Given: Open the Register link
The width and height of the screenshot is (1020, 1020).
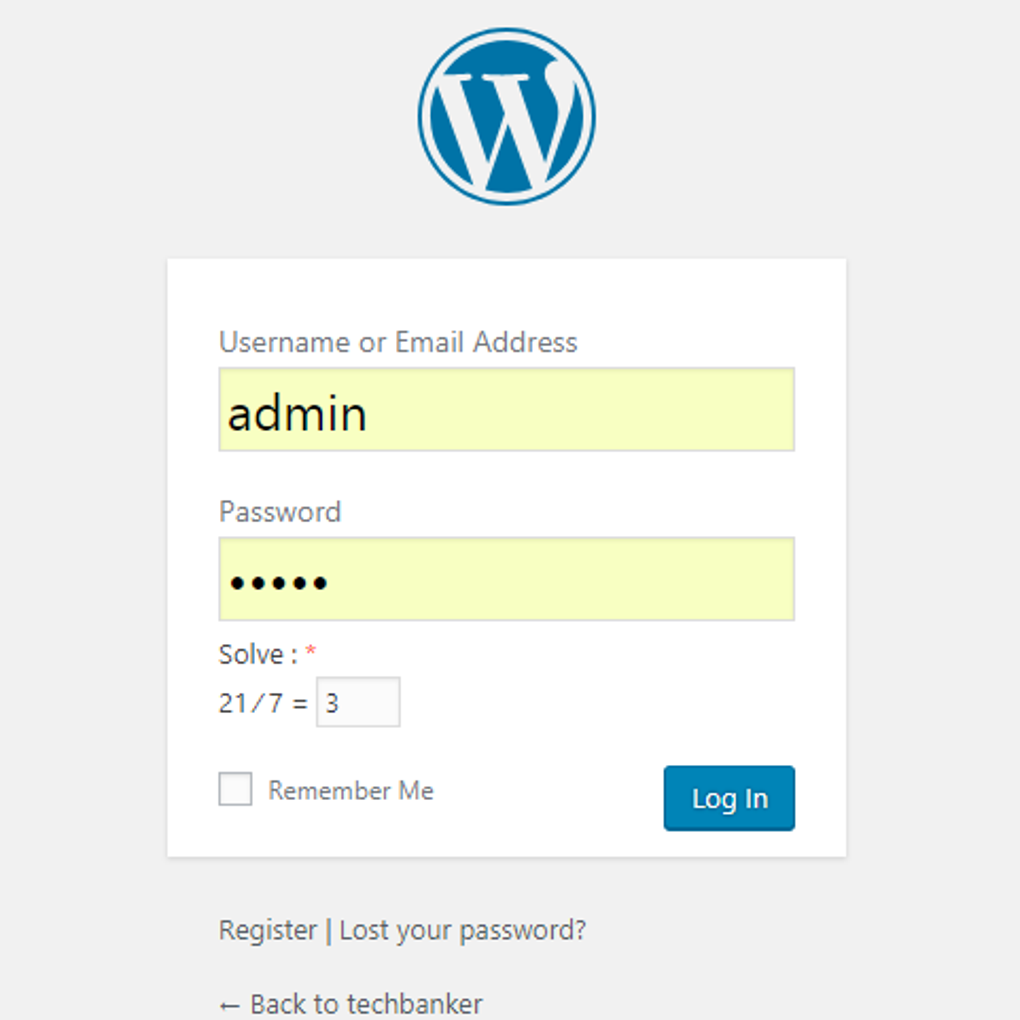Looking at the screenshot, I should point(267,930).
